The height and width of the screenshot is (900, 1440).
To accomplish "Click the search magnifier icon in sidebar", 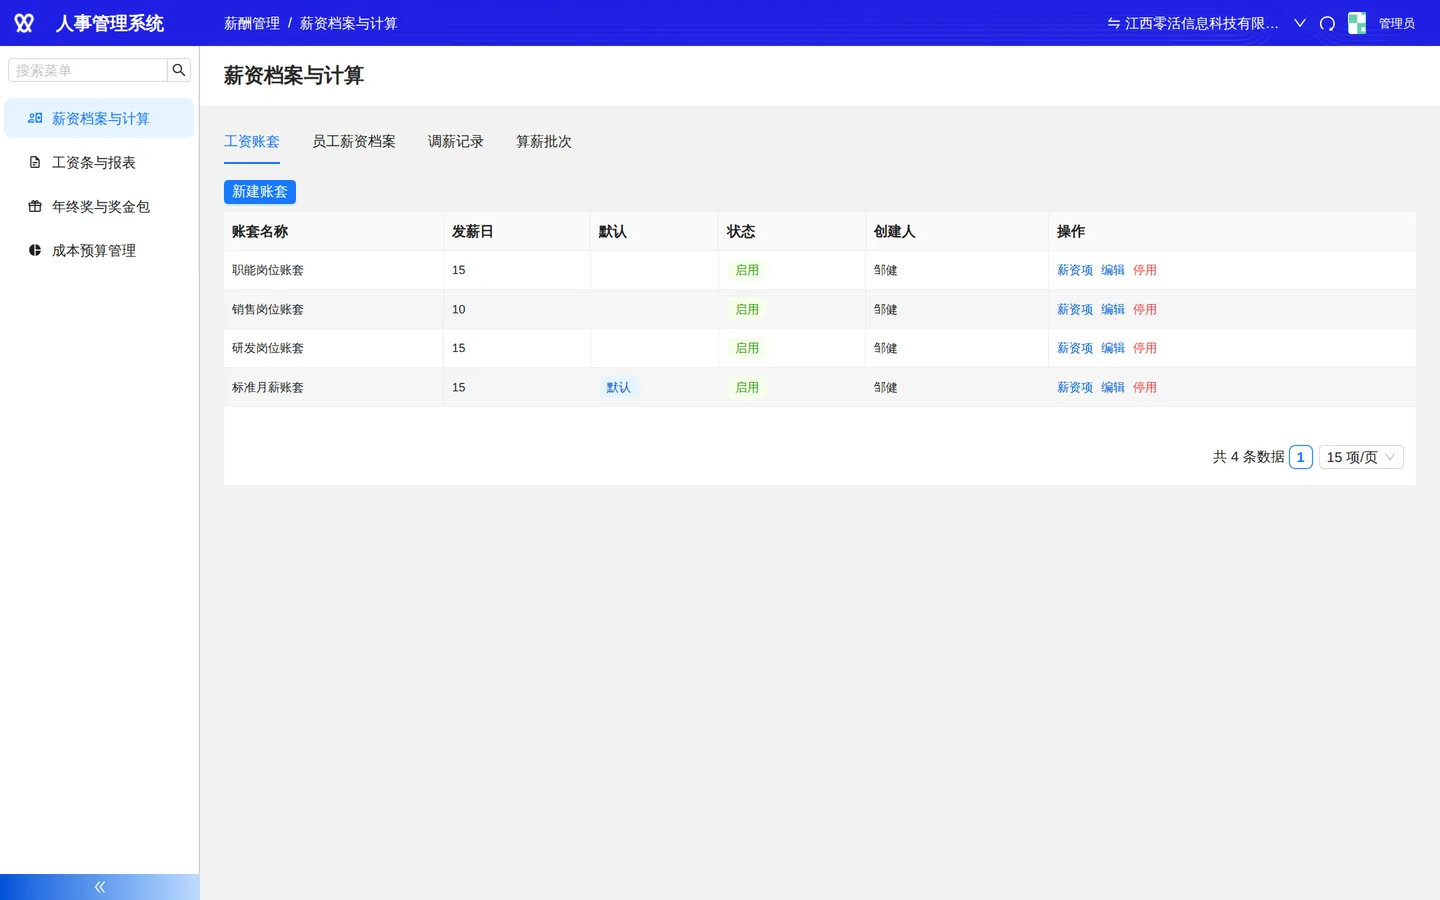I will [179, 70].
